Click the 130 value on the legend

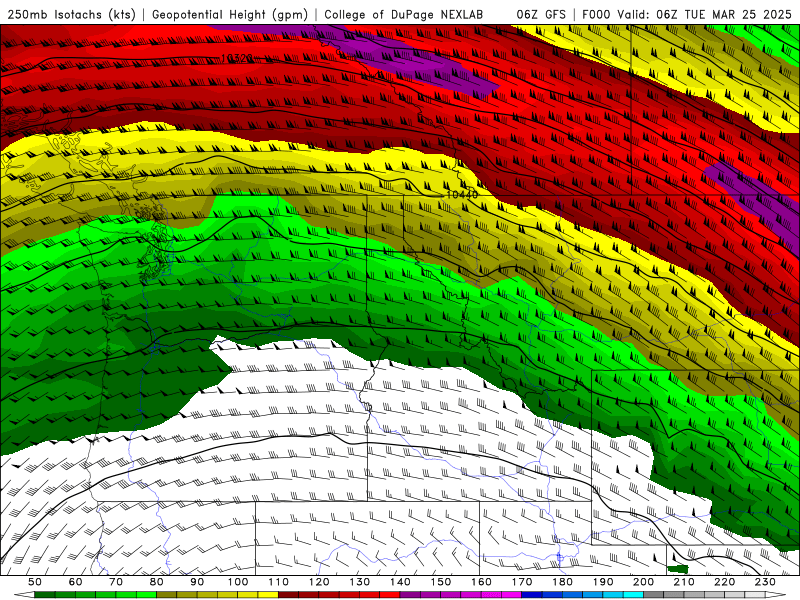tap(360, 582)
